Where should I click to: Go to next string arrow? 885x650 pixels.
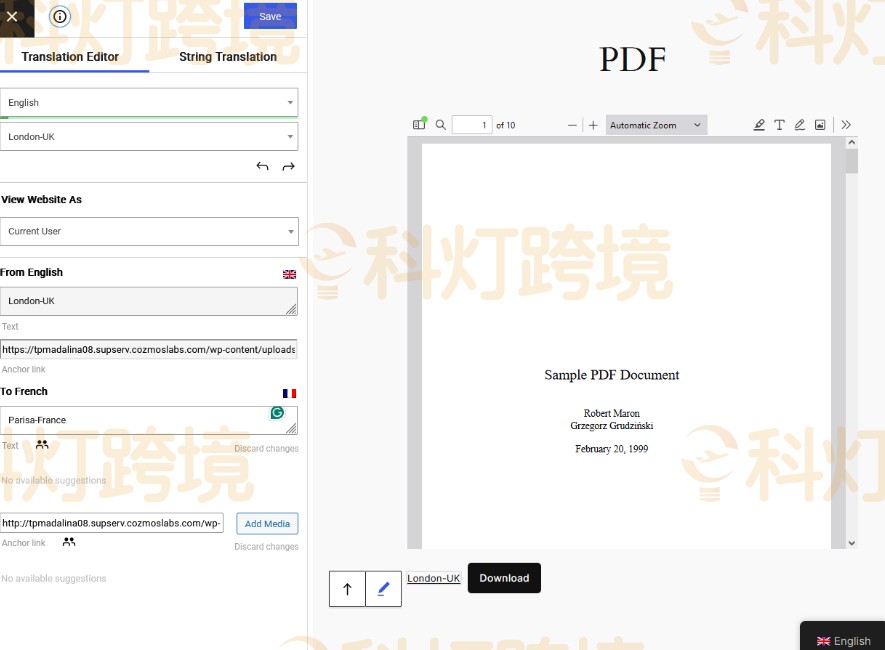click(x=288, y=166)
